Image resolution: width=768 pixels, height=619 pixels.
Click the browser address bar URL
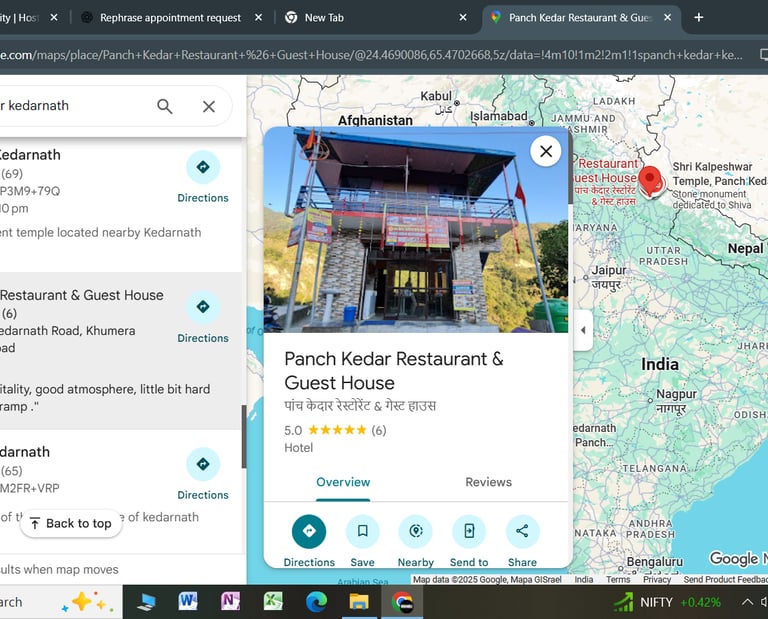[x=371, y=55]
